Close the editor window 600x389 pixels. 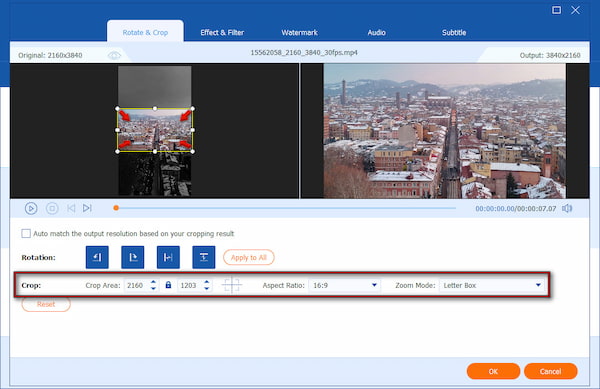coord(575,10)
